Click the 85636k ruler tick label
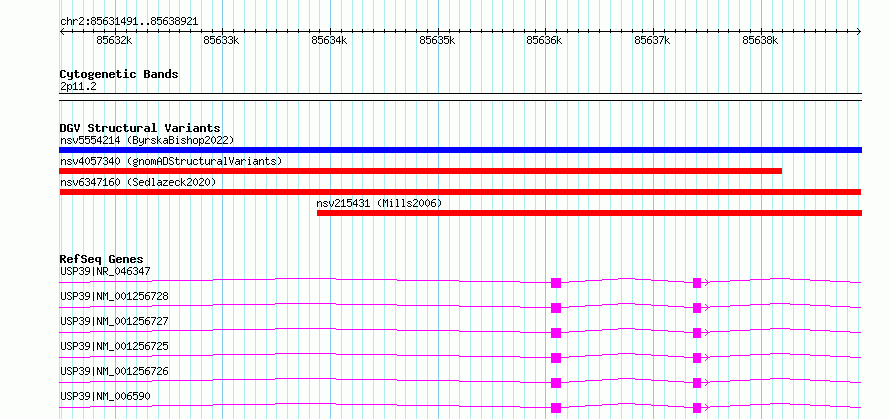The height and width of the screenshot is (419, 890). pyautogui.click(x=545, y=40)
